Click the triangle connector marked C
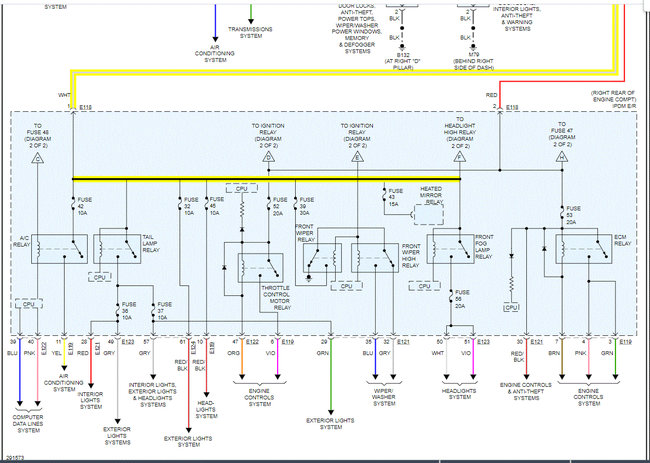The height and width of the screenshot is (463, 650). pos(37,158)
